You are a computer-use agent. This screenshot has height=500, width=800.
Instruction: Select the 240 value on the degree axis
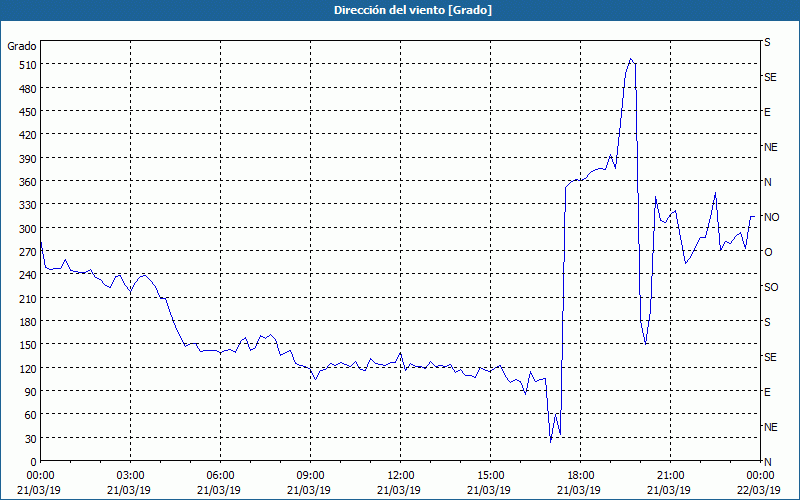(28, 275)
